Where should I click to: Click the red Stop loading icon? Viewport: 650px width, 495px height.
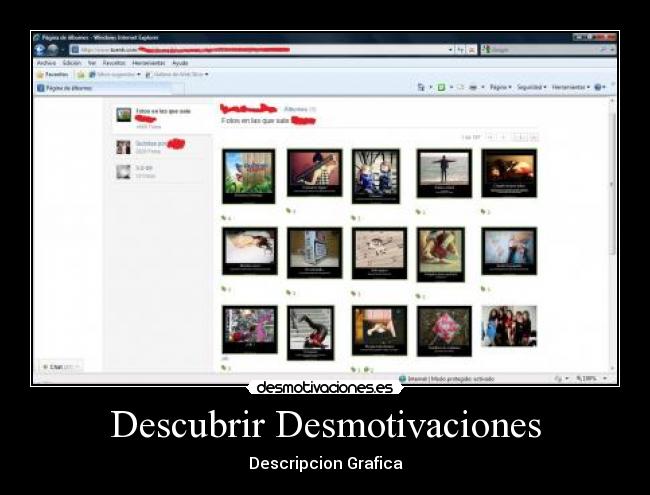471,50
